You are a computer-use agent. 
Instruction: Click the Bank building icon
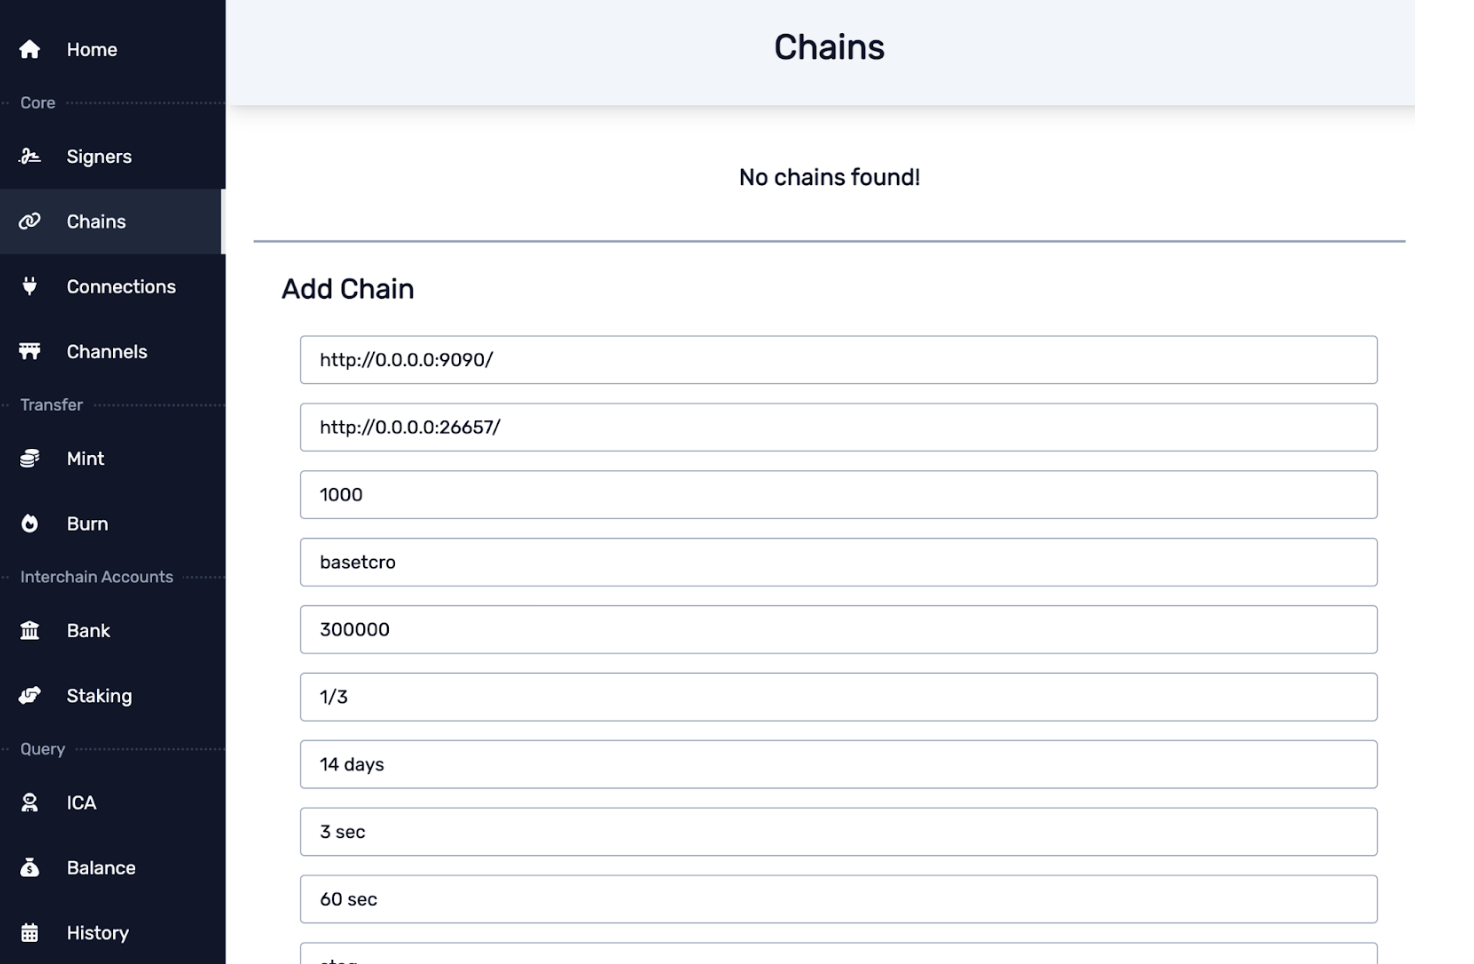30,630
